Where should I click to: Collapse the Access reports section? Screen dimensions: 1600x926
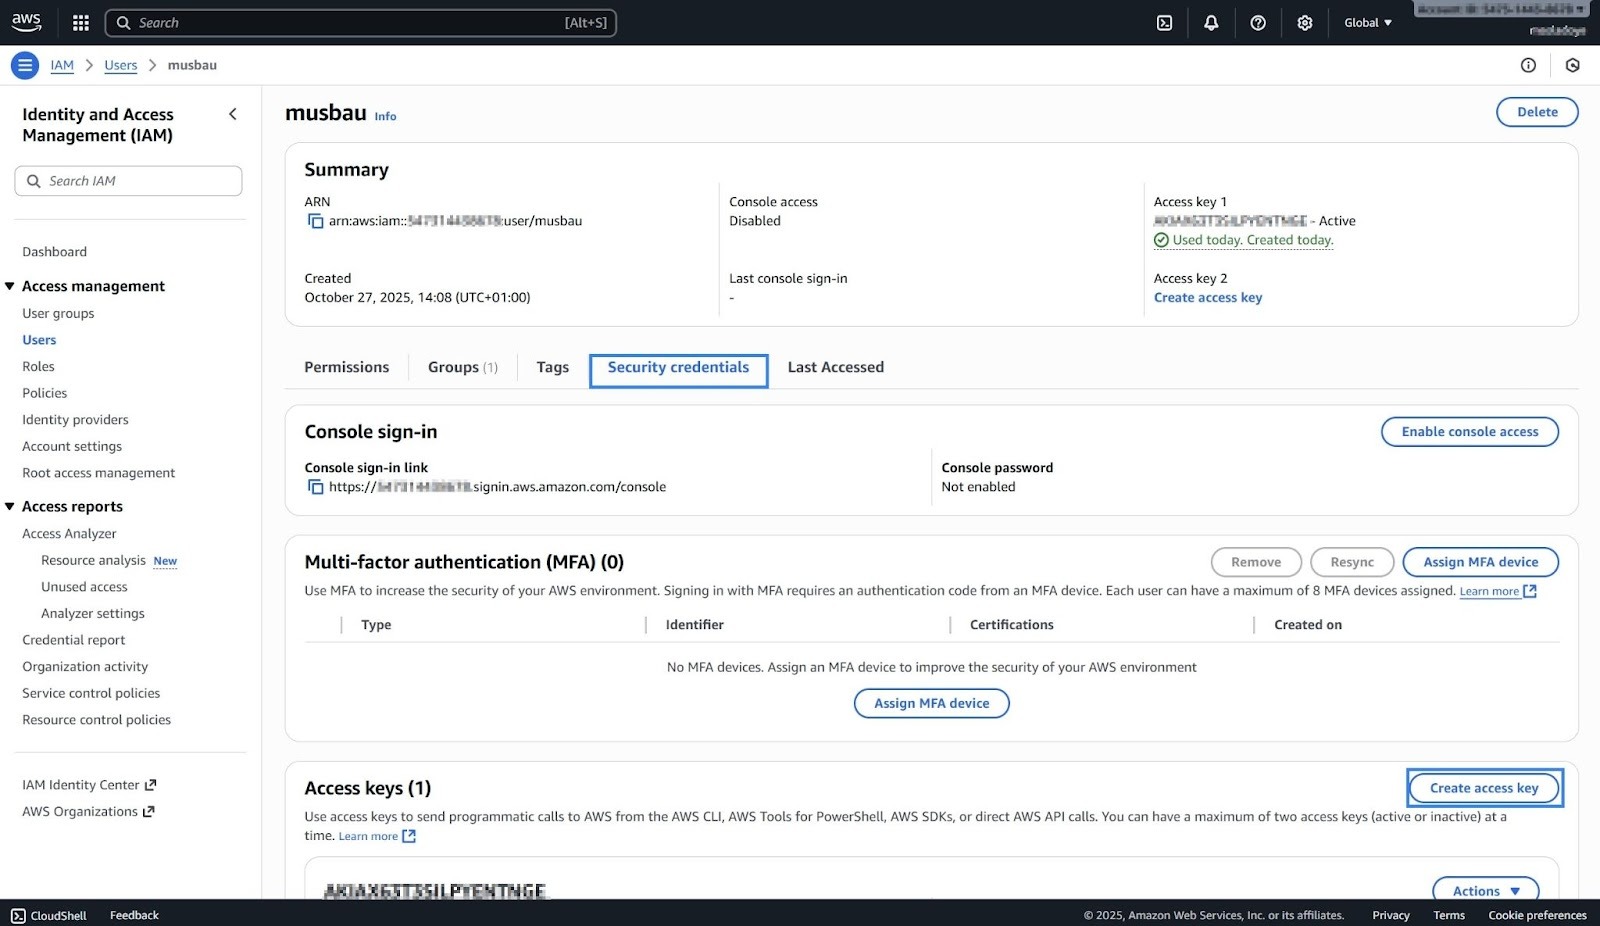9,506
